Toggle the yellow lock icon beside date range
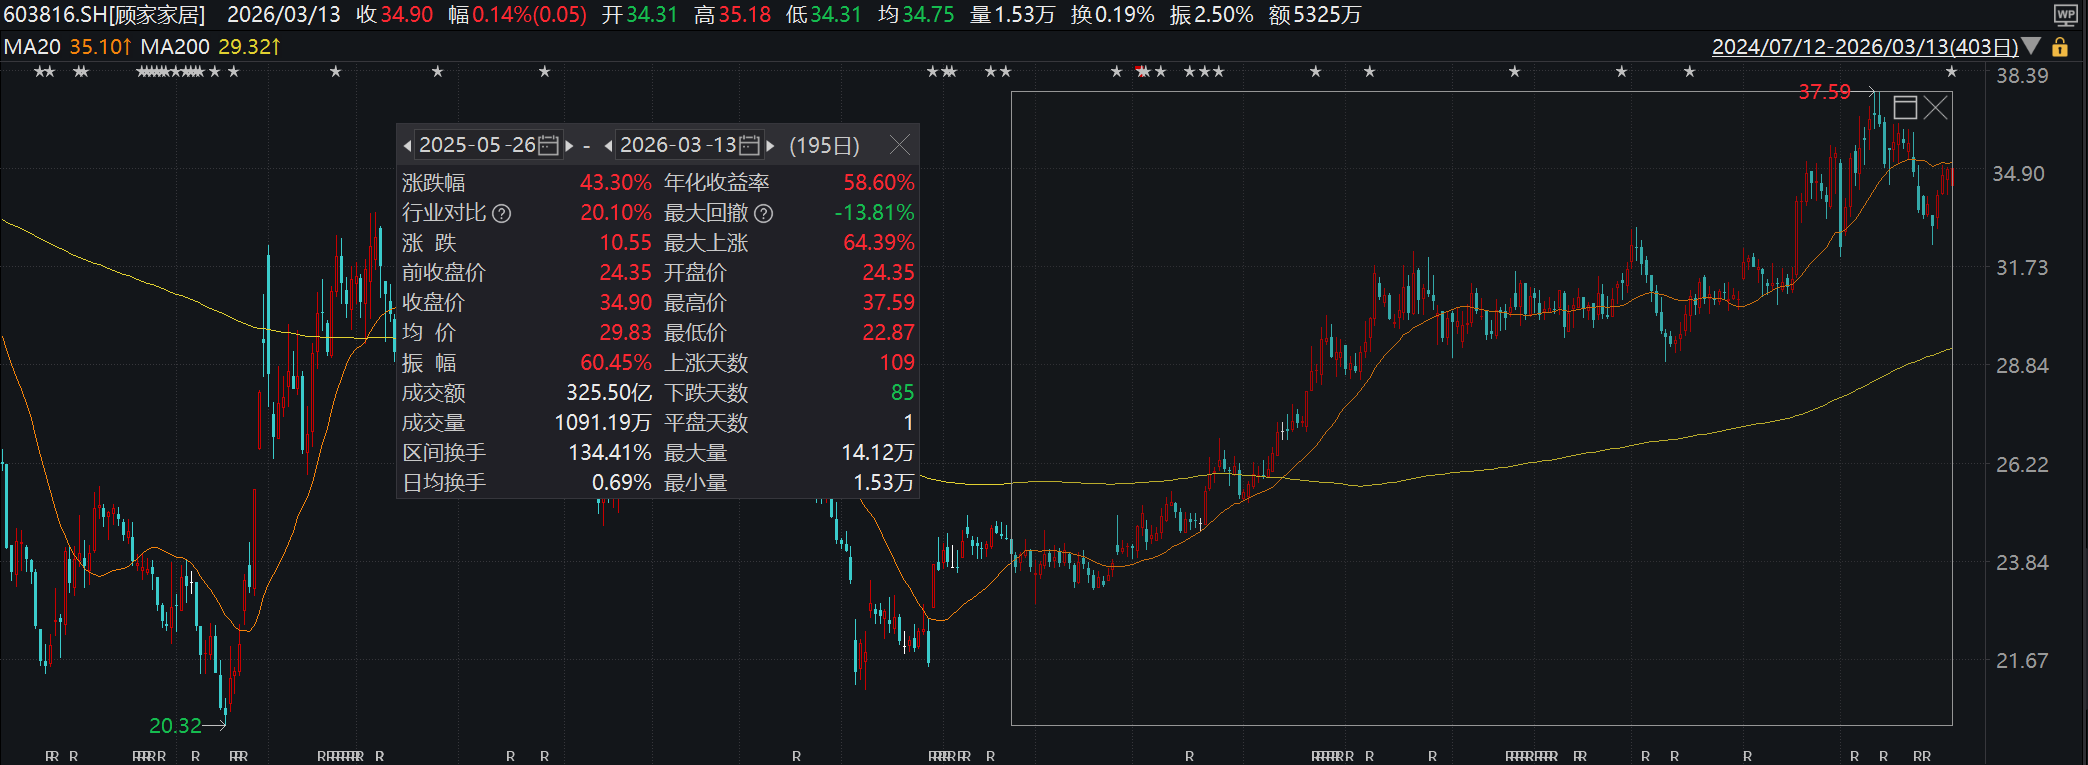This screenshot has height=765, width=2088. coord(2060,47)
